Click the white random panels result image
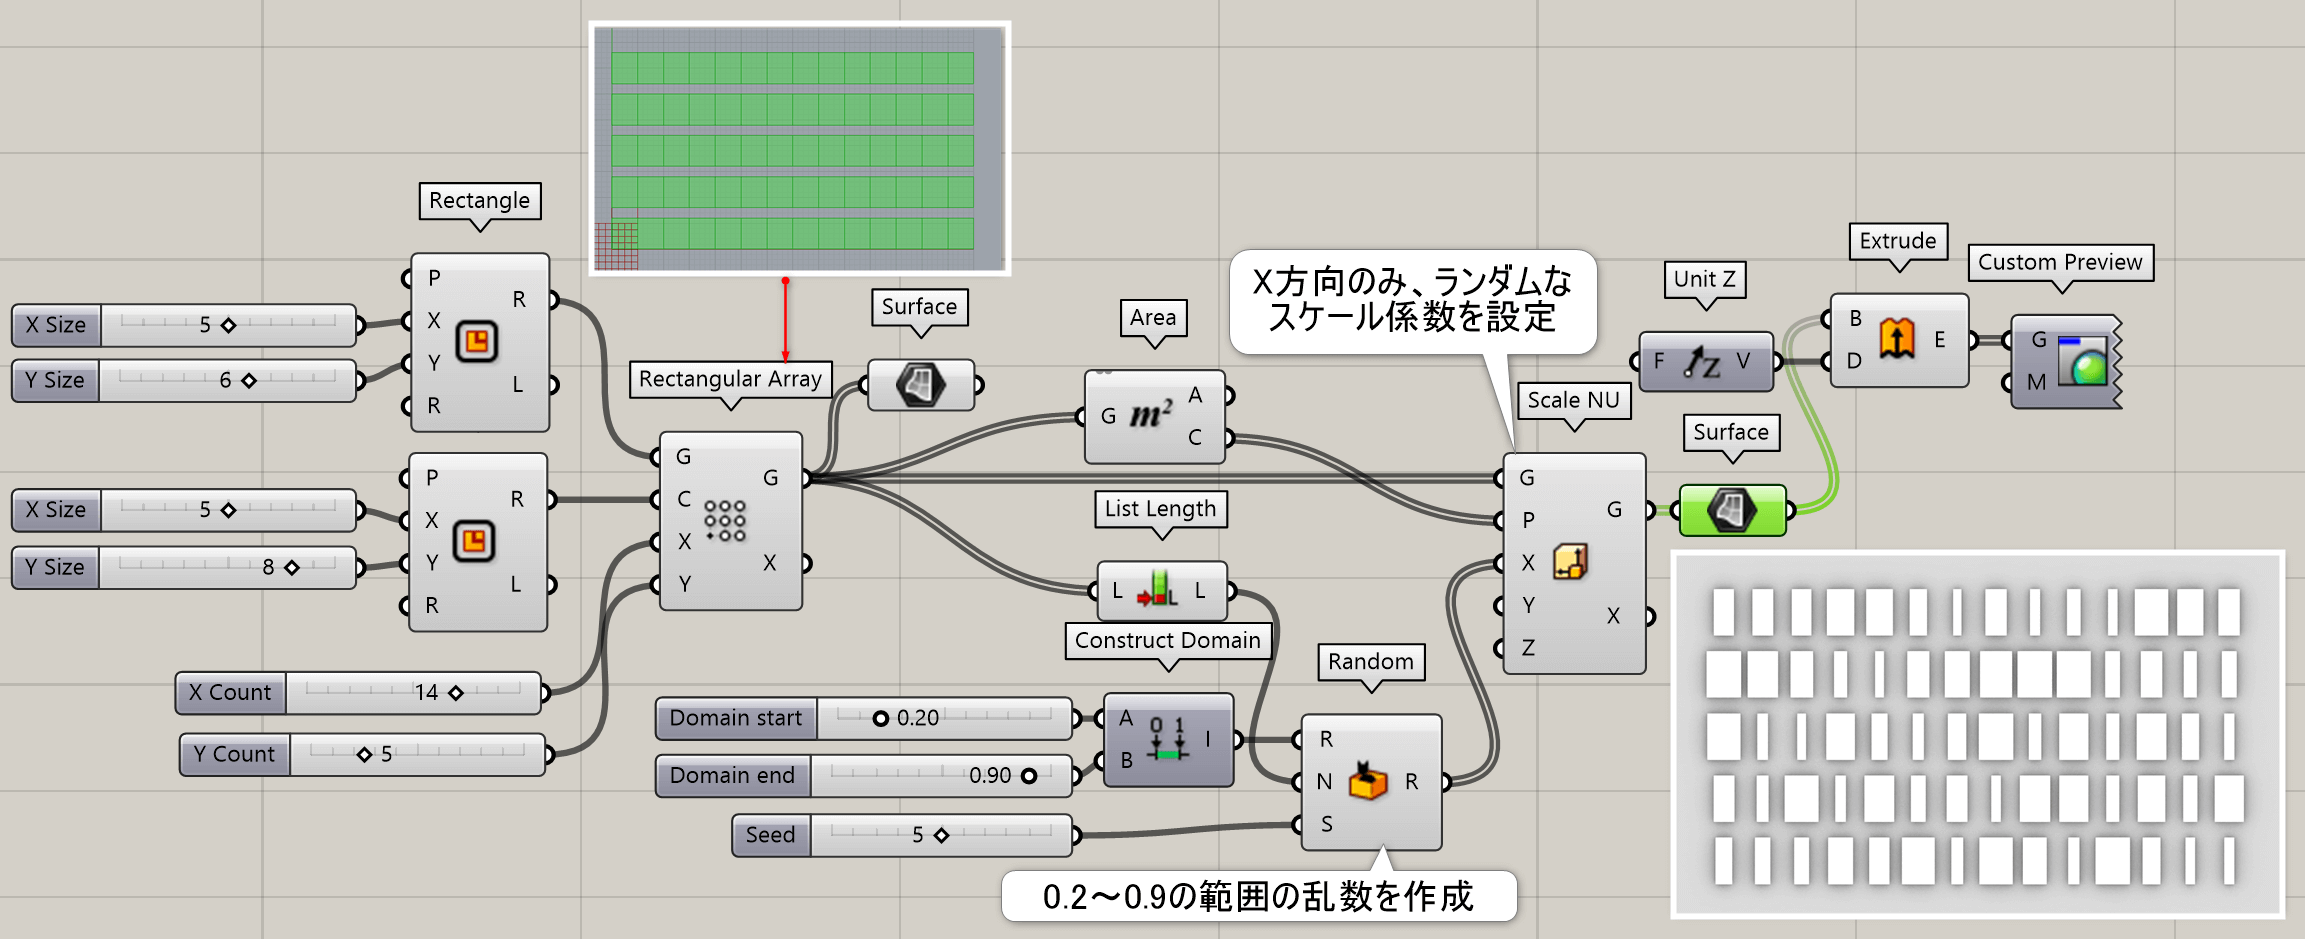 (x=1977, y=734)
